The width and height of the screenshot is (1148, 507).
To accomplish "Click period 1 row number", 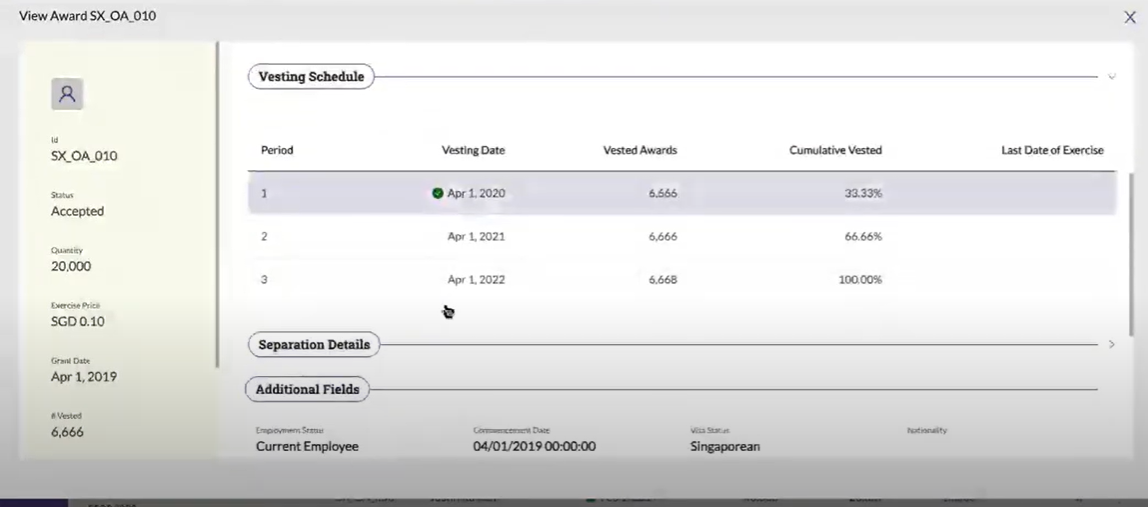I will 264,193.
